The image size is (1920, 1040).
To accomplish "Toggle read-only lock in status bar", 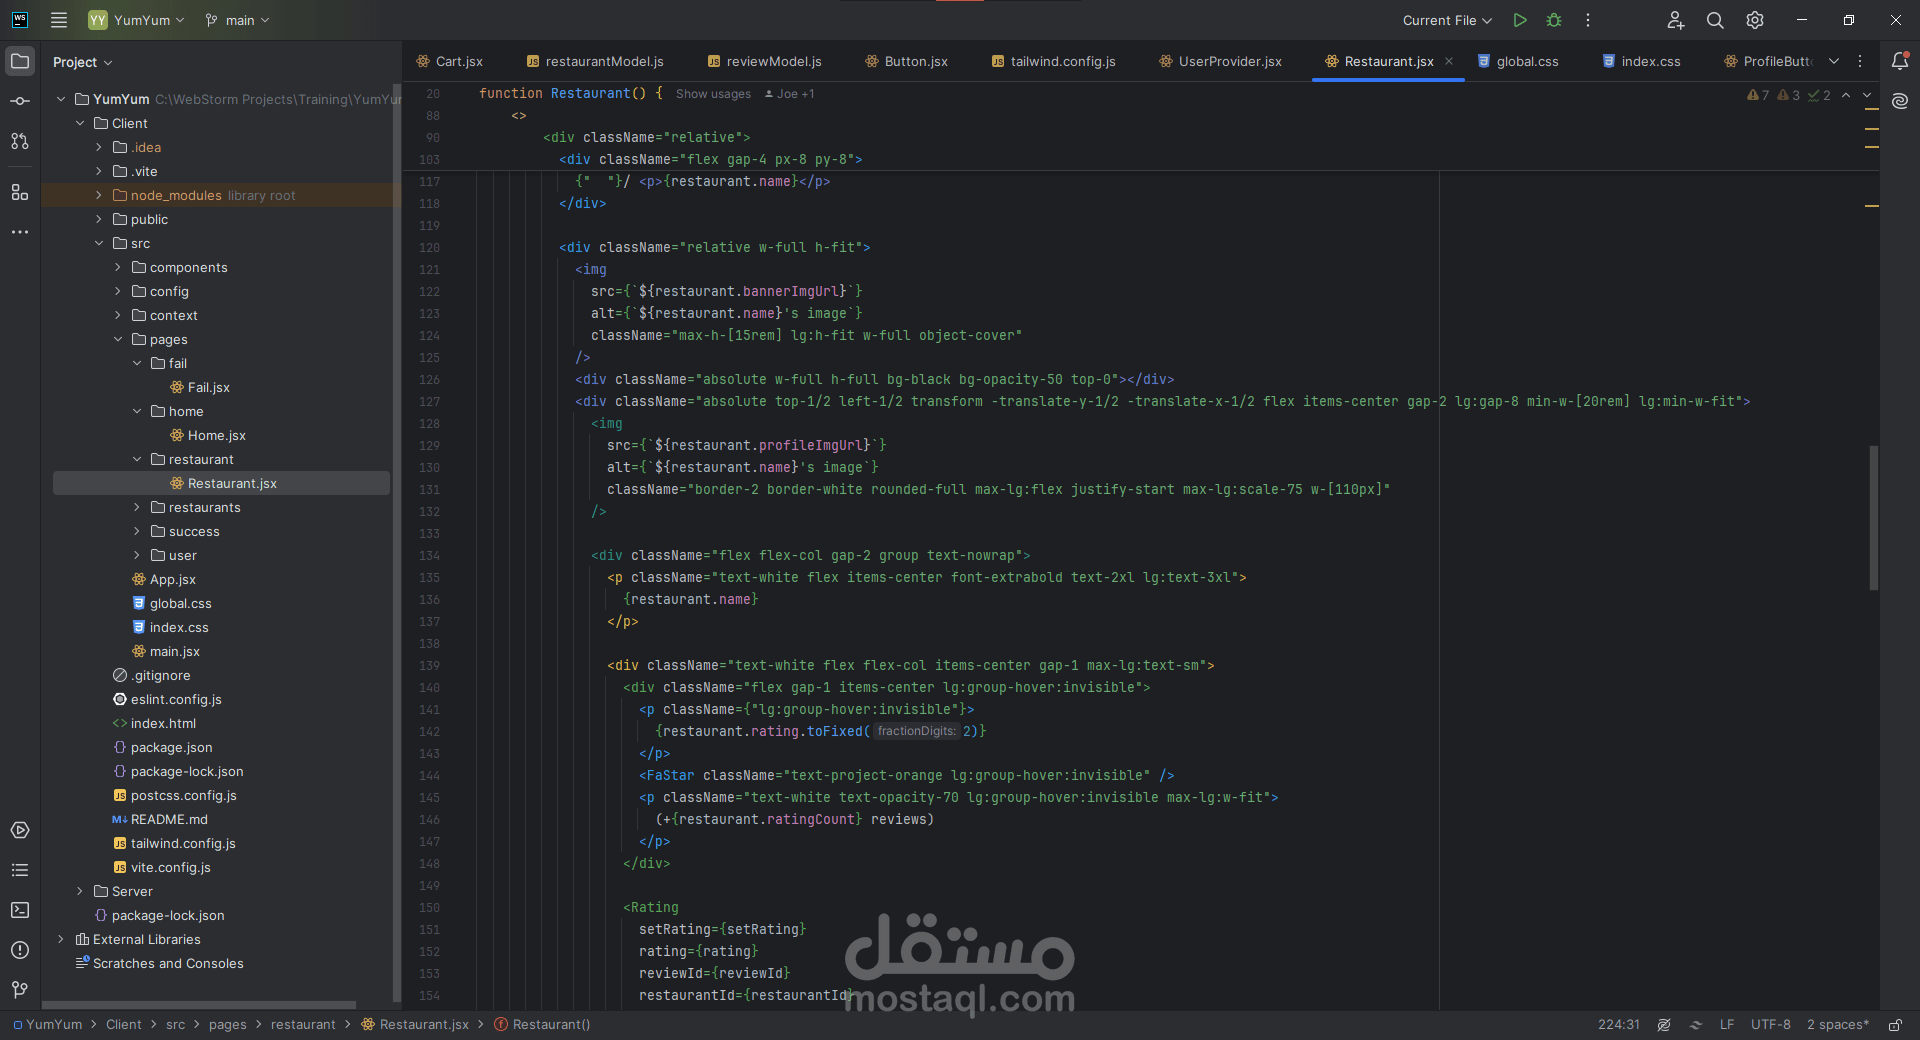I will pyautogui.click(x=1895, y=1024).
